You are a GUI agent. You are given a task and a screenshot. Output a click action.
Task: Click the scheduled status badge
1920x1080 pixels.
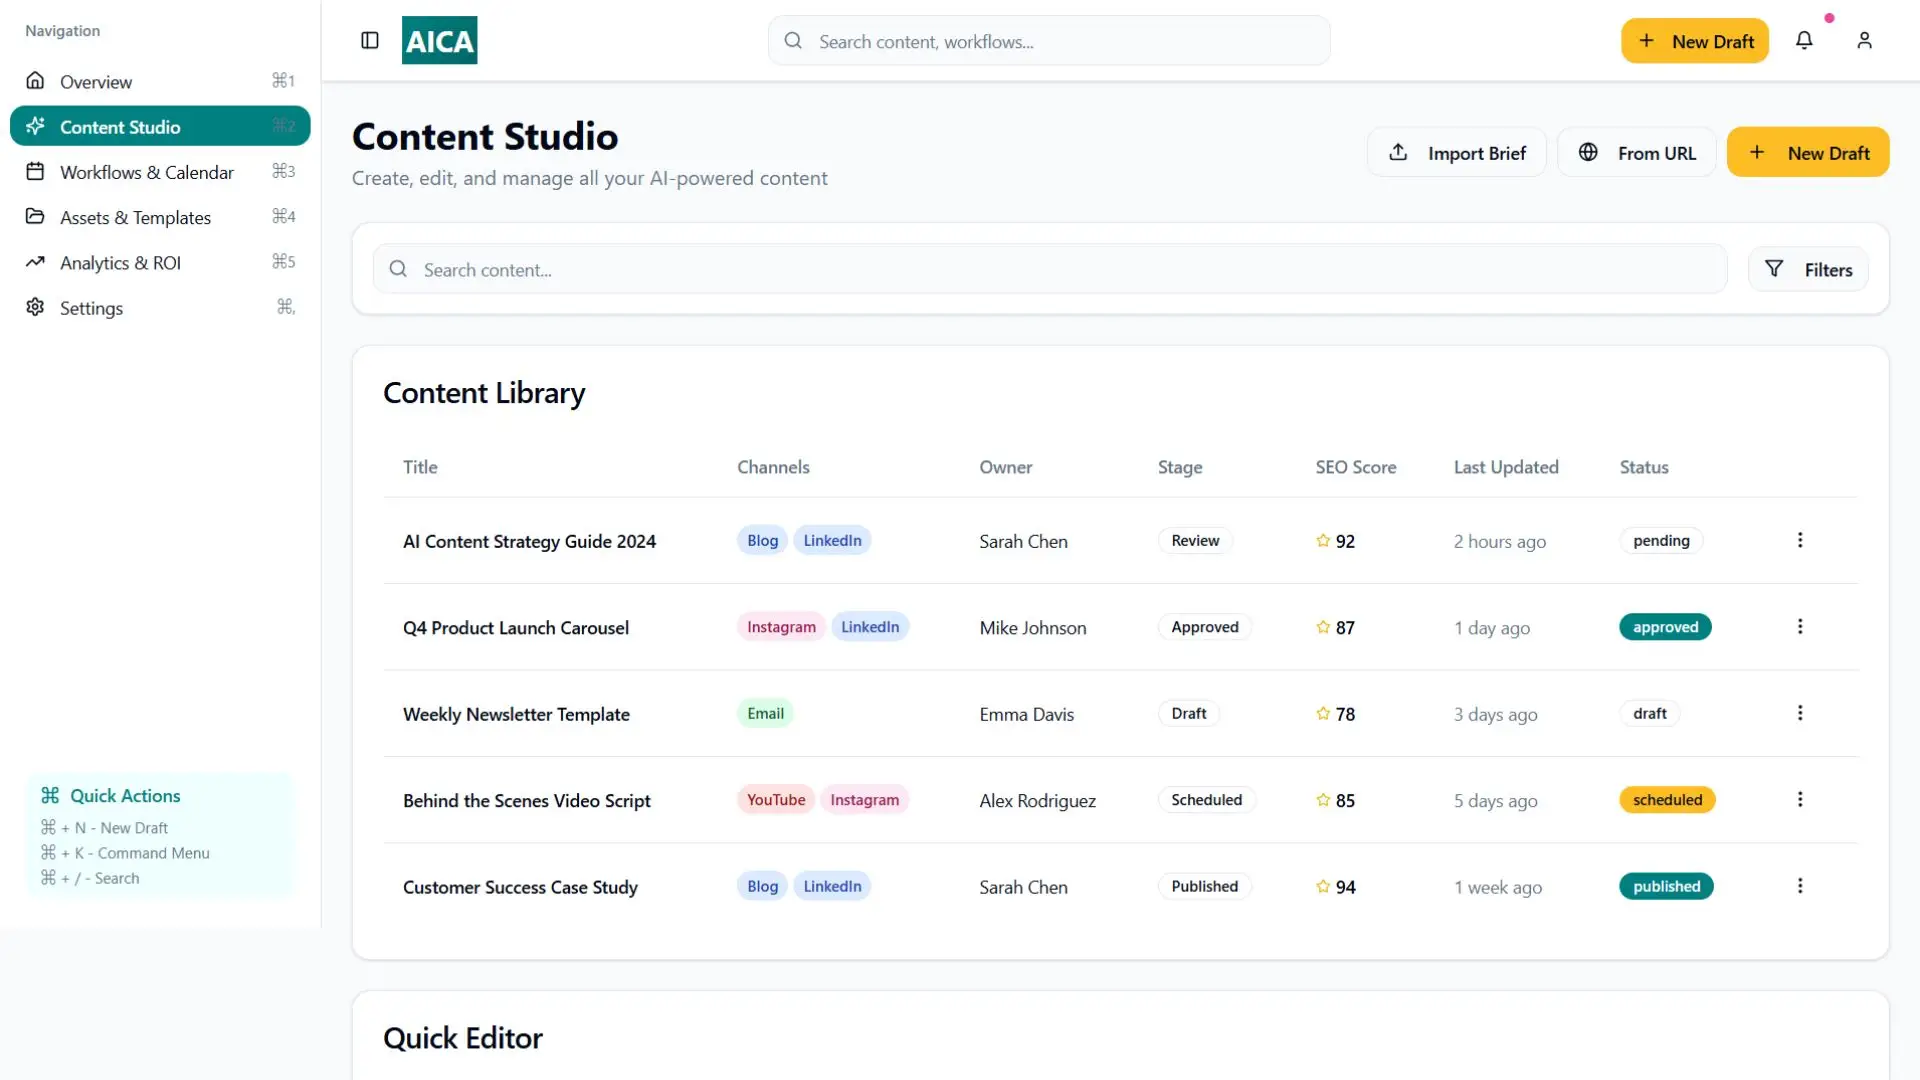pyautogui.click(x=1667, y=800)
